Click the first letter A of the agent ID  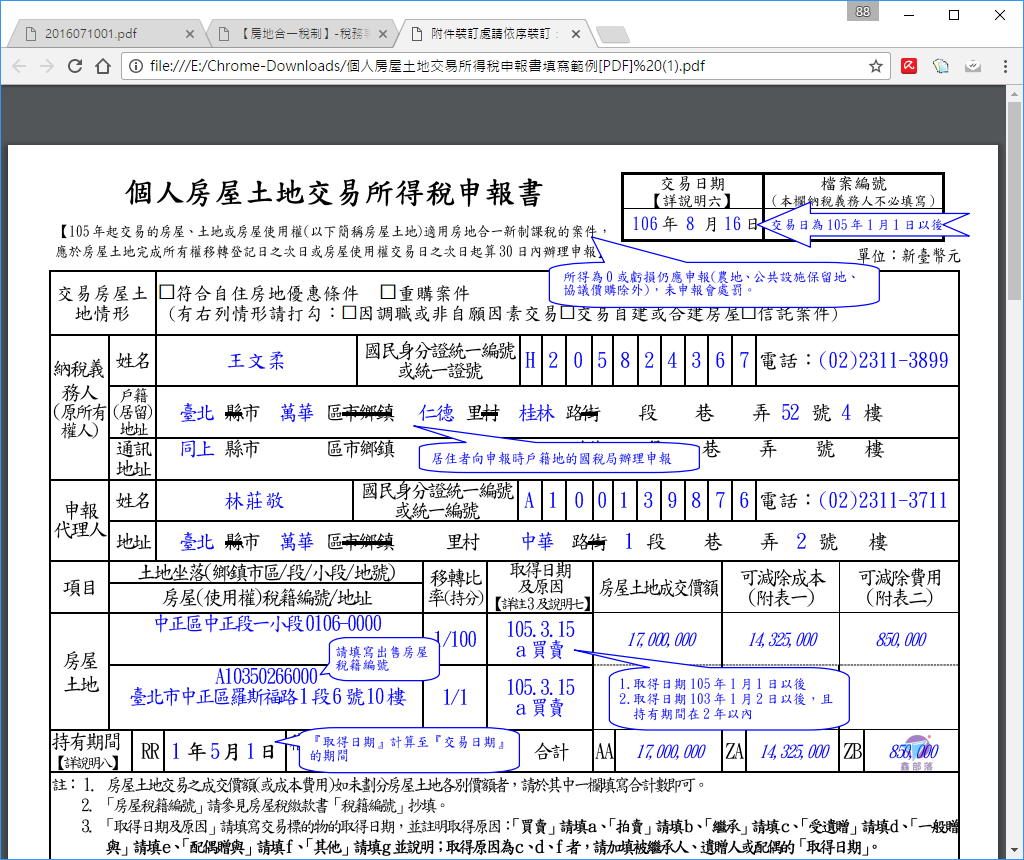[x=529, y=501]
